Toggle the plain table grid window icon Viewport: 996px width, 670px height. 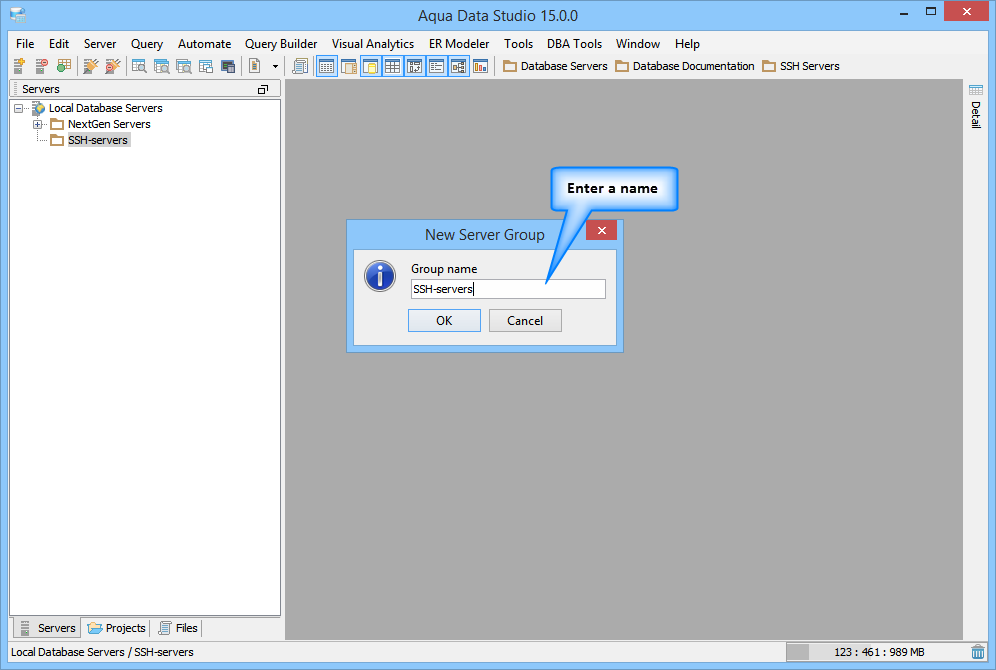pyautogui.click(x=393, y=65)
